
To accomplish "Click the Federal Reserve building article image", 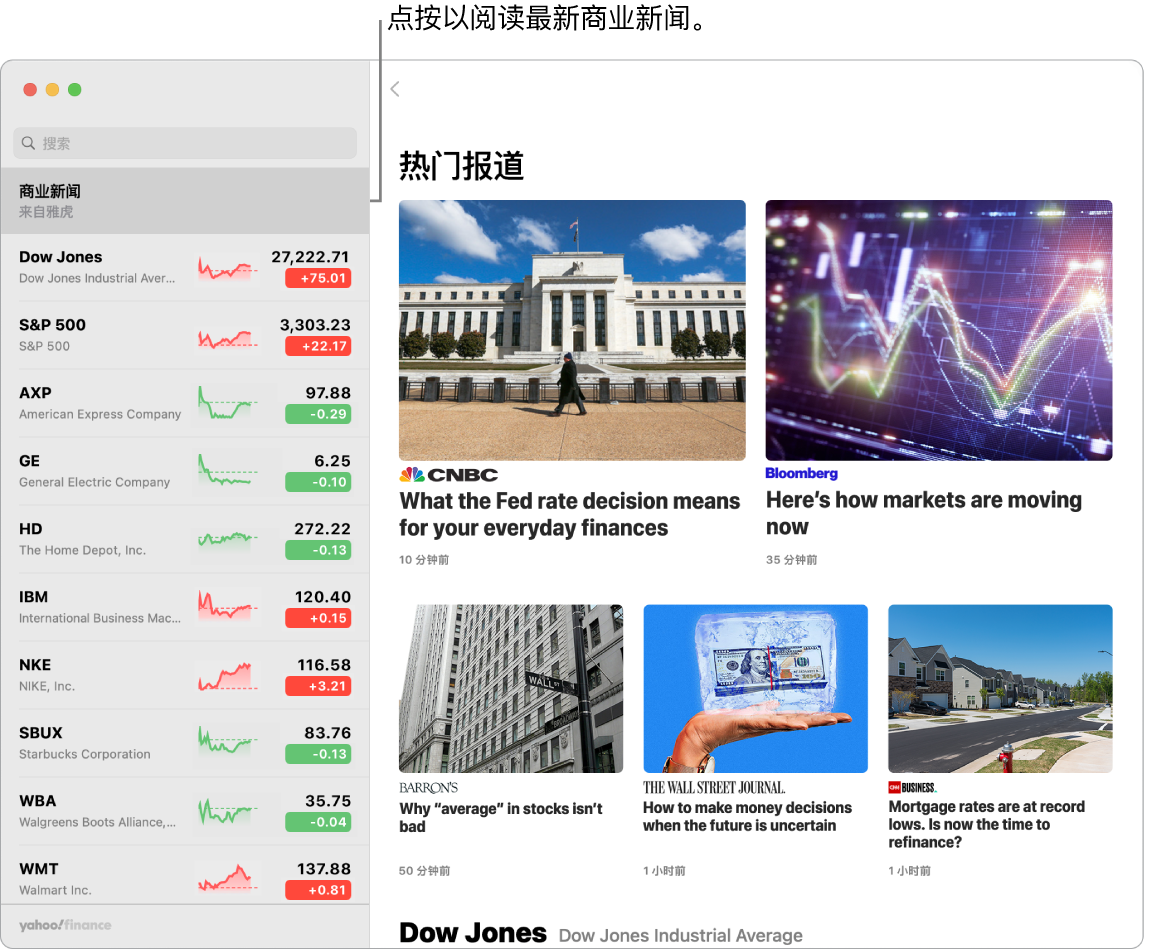I will 571,330.
